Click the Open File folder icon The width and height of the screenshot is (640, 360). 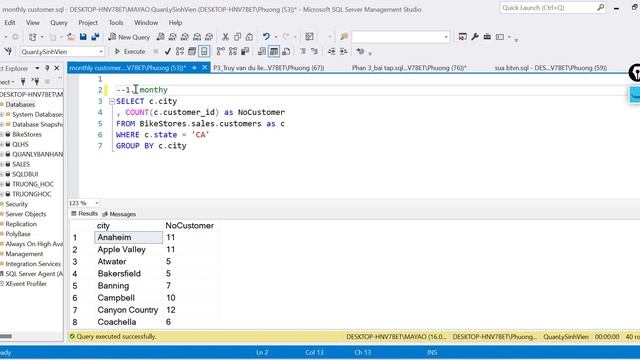click(71, 37)
